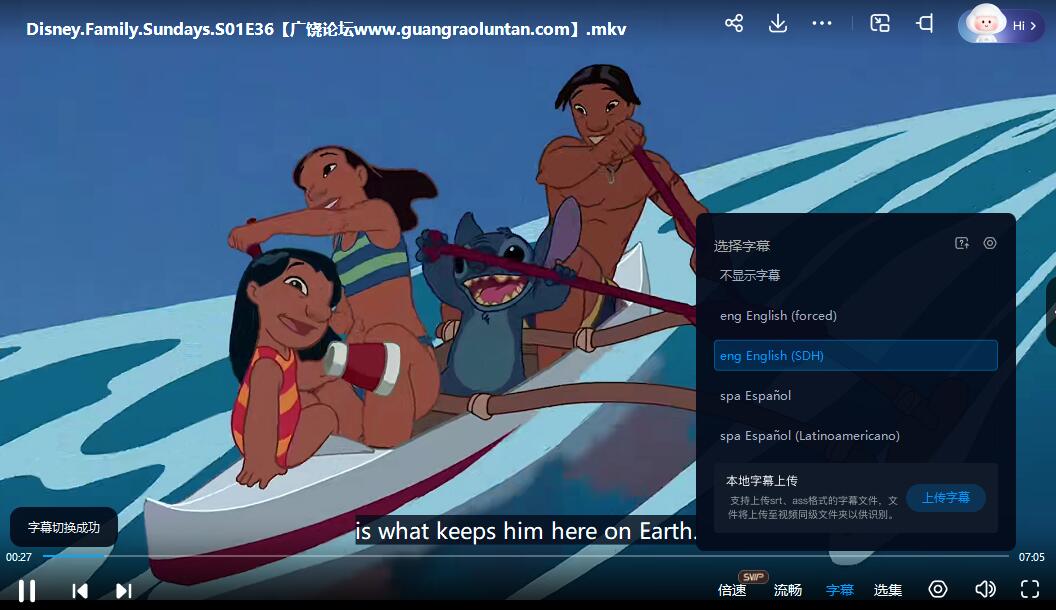Image resolution: width=1056 pixels, height=610 pixels.
Task: Click the rotate screen icon in top bar
Action: coord(925,24)
